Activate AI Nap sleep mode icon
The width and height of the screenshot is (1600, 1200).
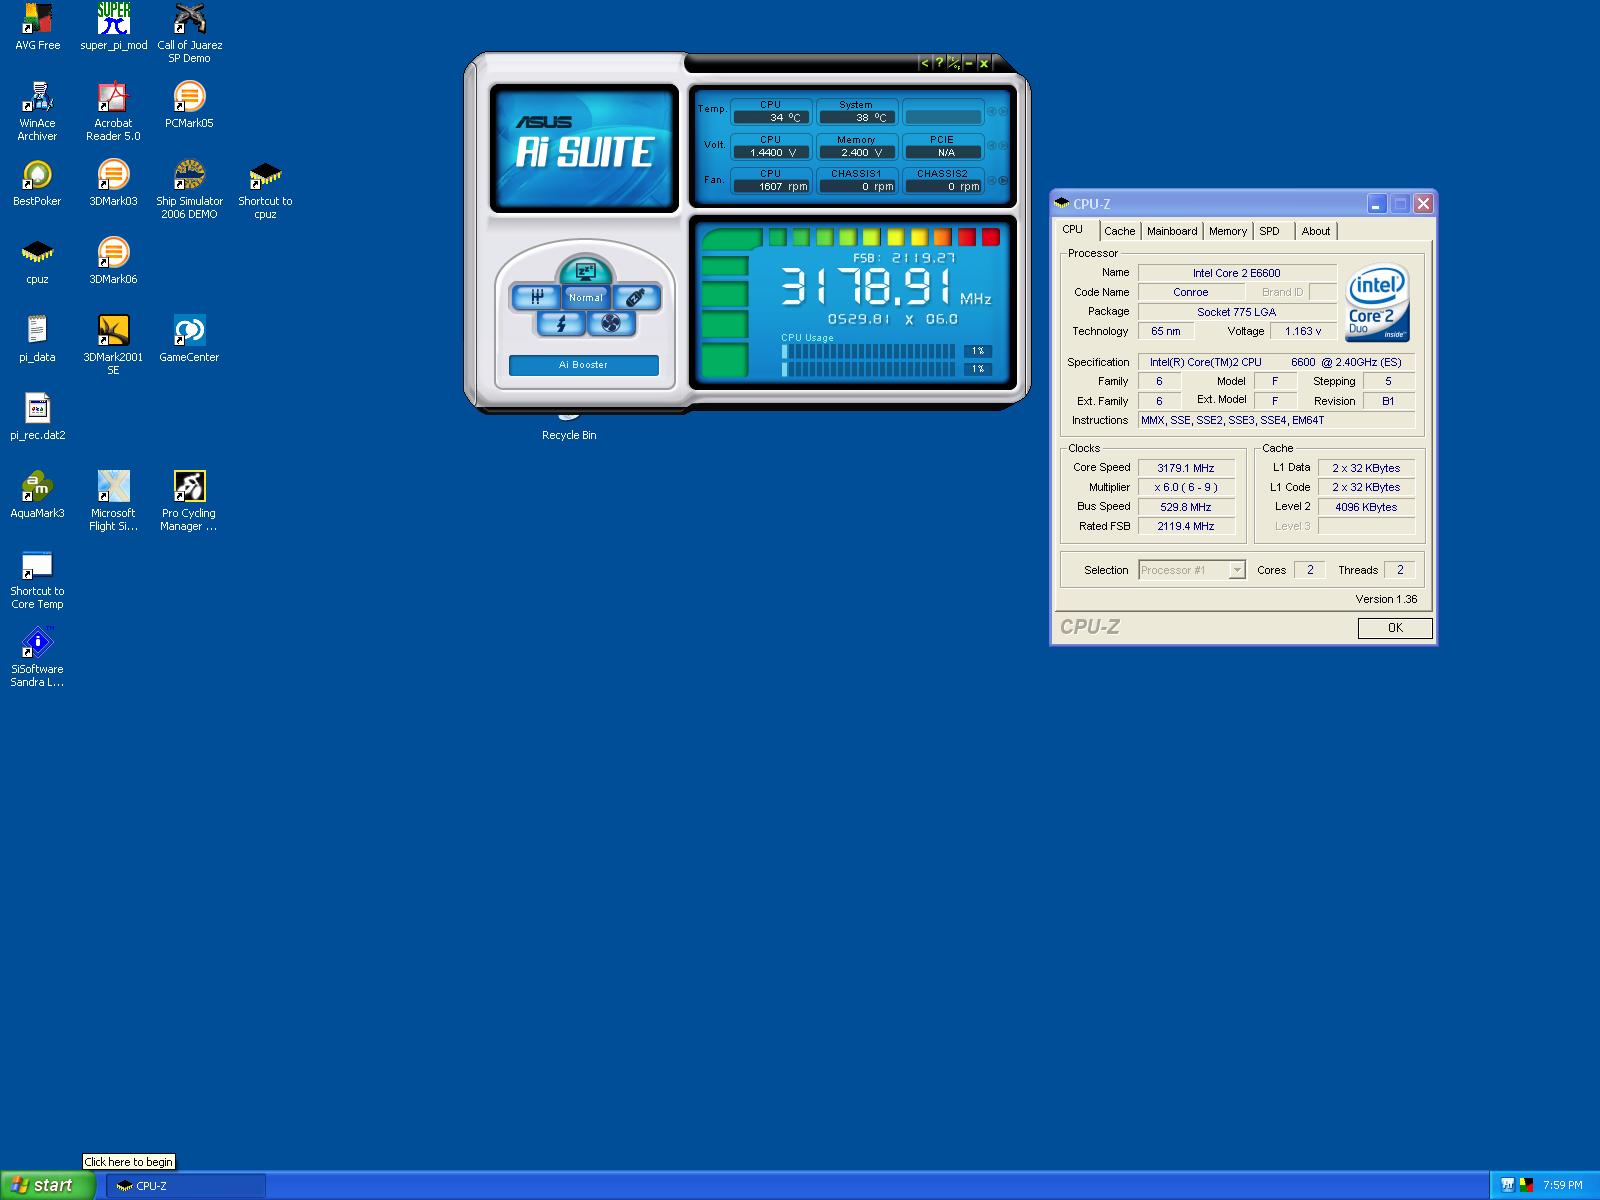586,271
